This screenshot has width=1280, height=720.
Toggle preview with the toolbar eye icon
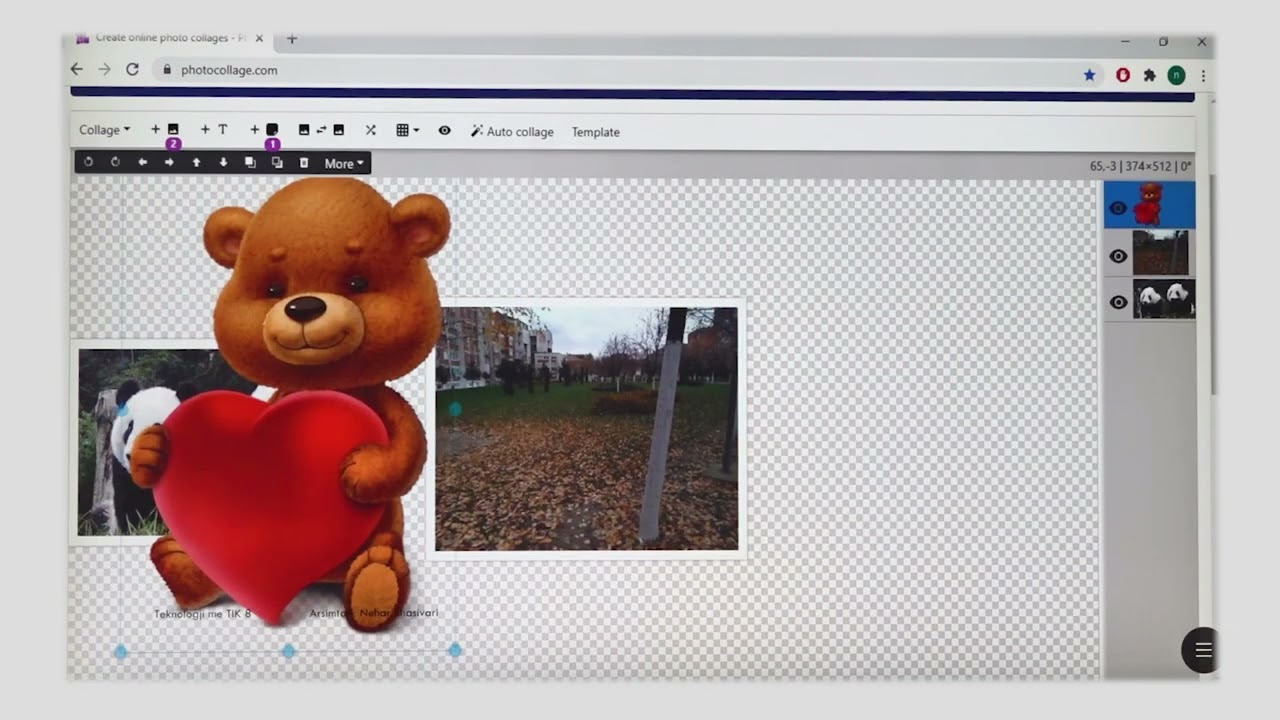coord(444,130)
